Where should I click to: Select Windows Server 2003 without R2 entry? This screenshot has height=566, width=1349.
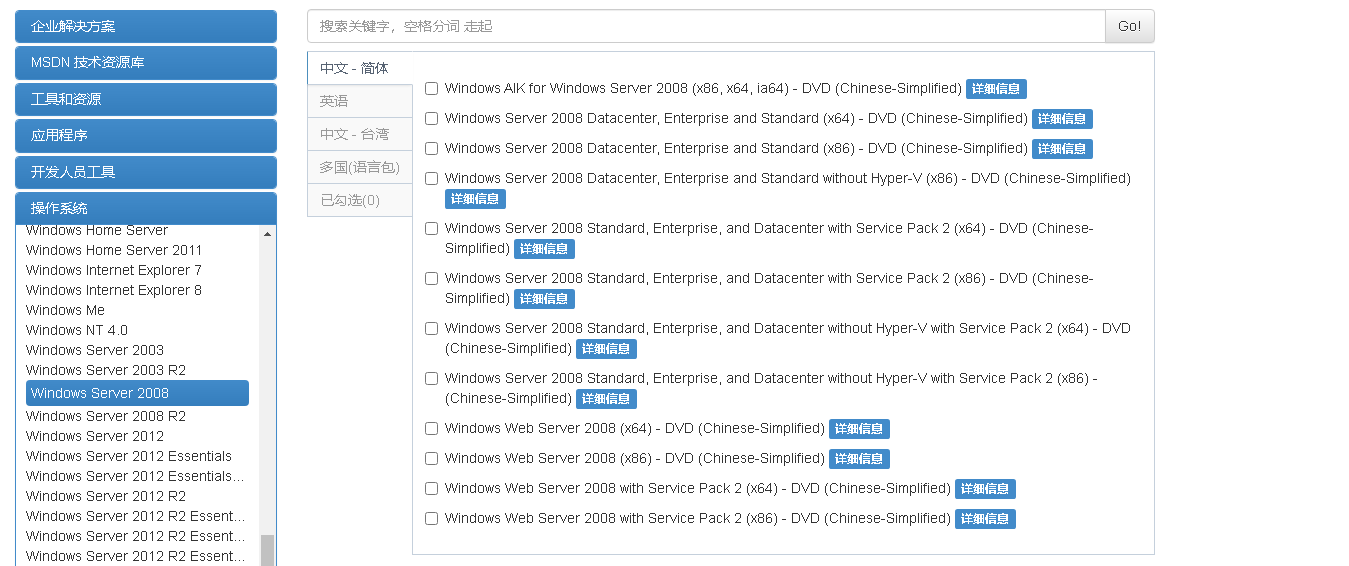pyautogui.click(x=95, y=350)
